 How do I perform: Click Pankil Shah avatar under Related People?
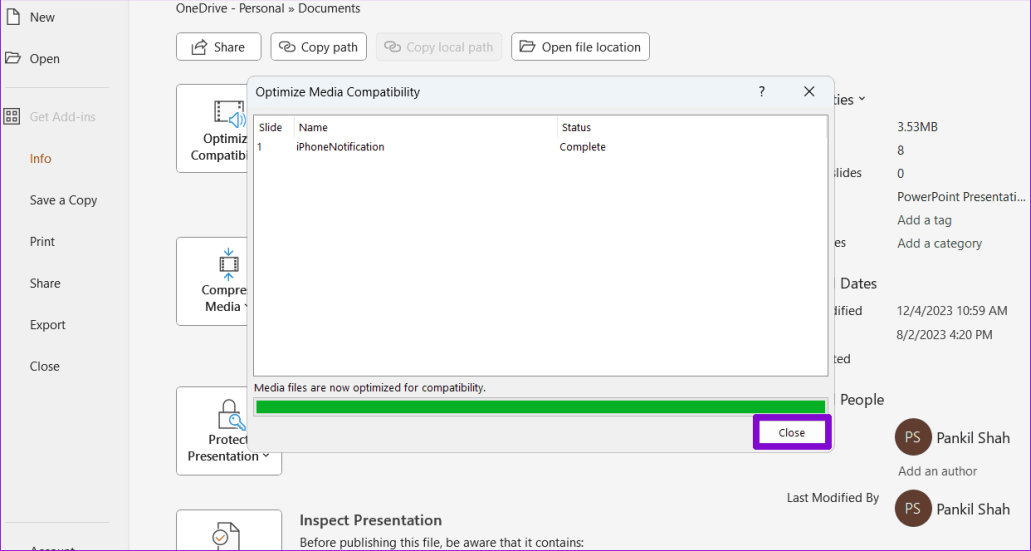click(x=913, y=437)
